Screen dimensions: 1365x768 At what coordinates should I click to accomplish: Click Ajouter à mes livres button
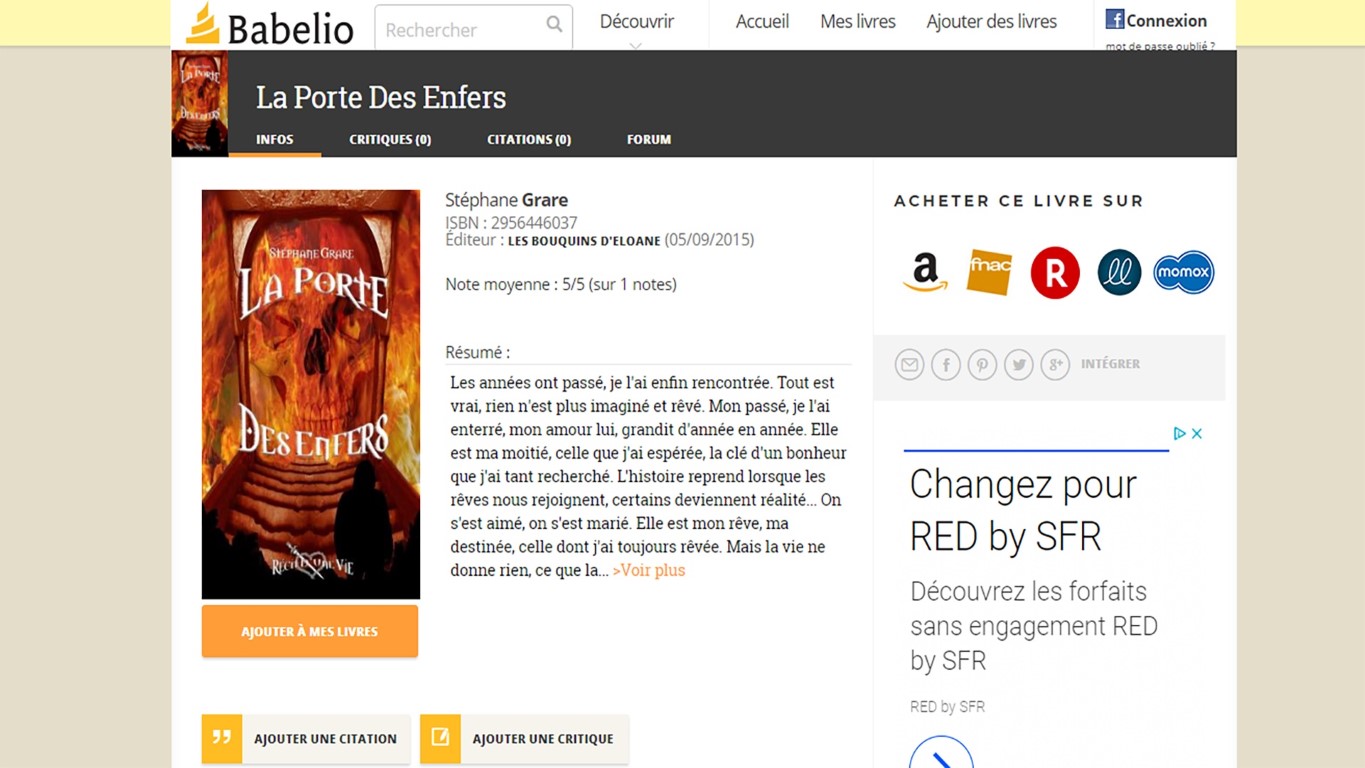tap(310, 631)
